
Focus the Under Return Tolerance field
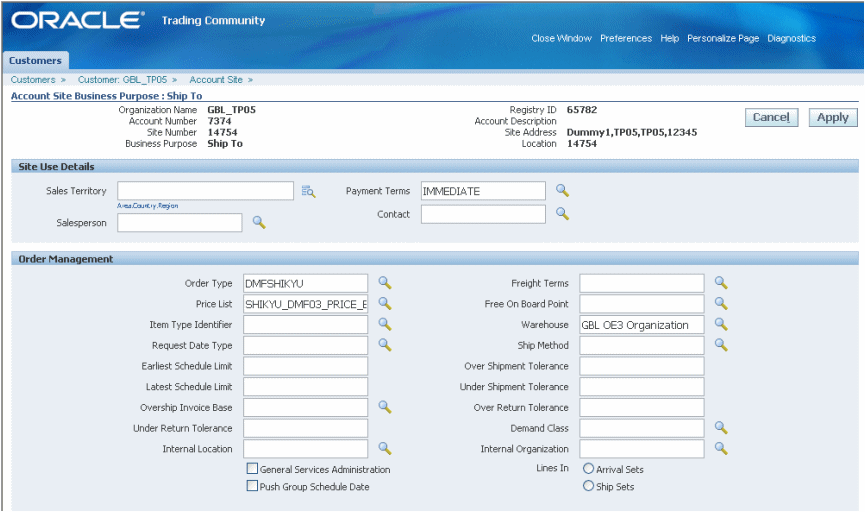point(306,428)
